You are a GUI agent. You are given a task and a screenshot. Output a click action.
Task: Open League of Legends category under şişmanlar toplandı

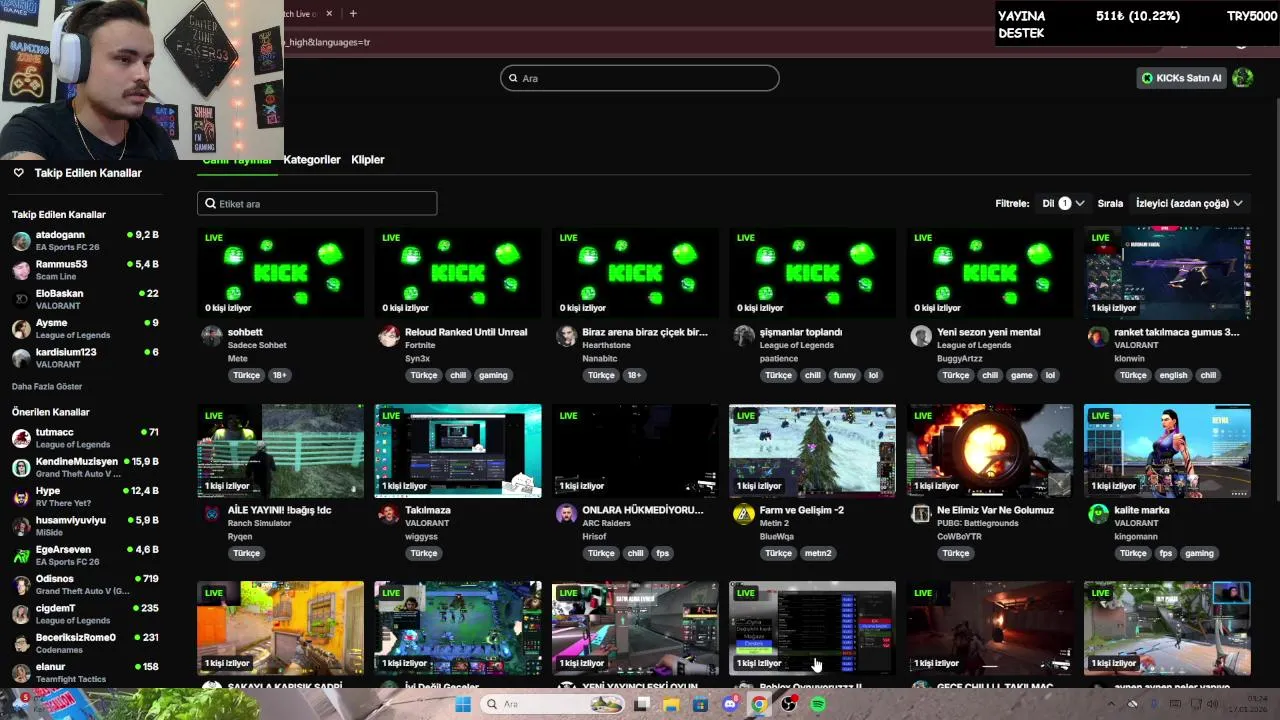coord(805,345)
